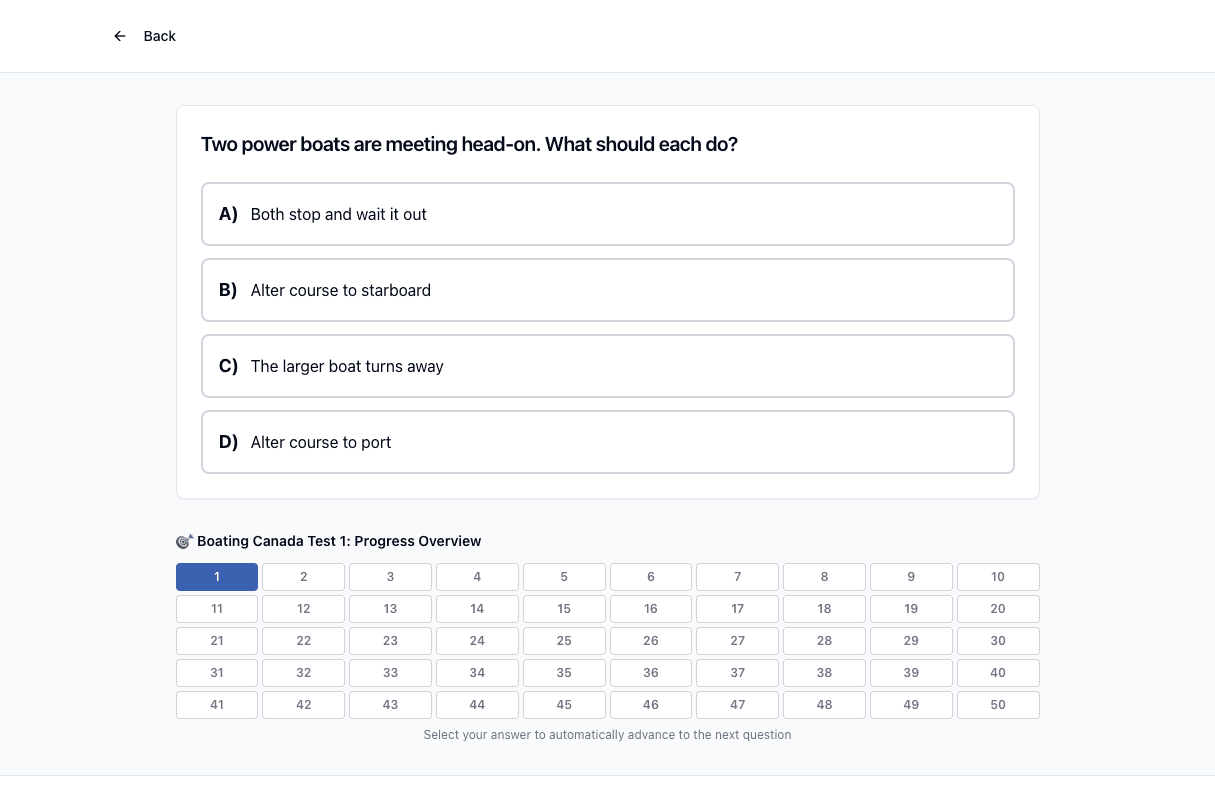Go to question 41

click(x=217, y=705)
